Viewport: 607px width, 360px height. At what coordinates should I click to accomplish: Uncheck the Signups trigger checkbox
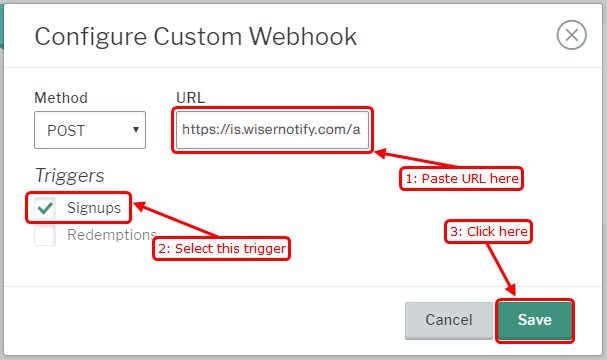pyautogui.click(x=45, y=208)
